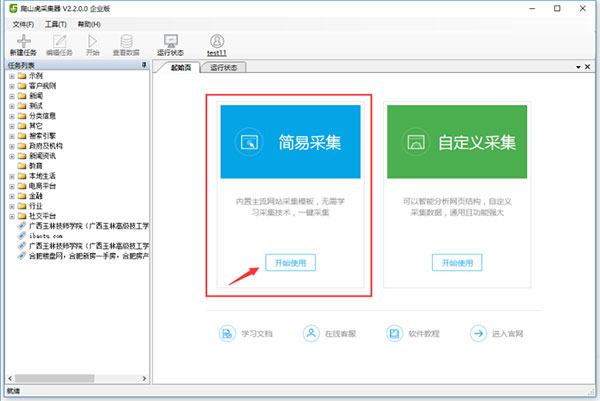Click the 自定义采集 green banner
The image size is (600, 401).
[x=457, y=142]
